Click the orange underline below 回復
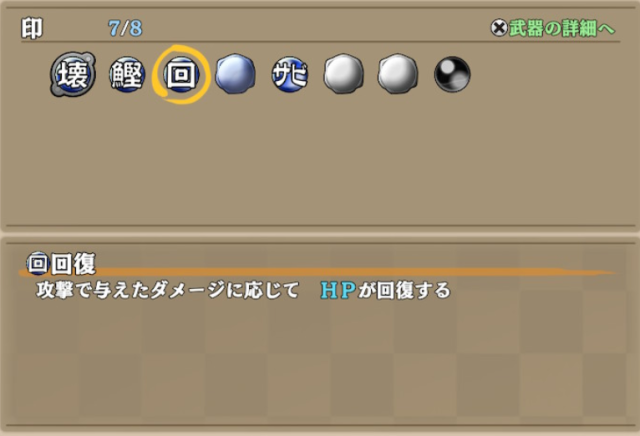640x436 pixels. (318, 272)
